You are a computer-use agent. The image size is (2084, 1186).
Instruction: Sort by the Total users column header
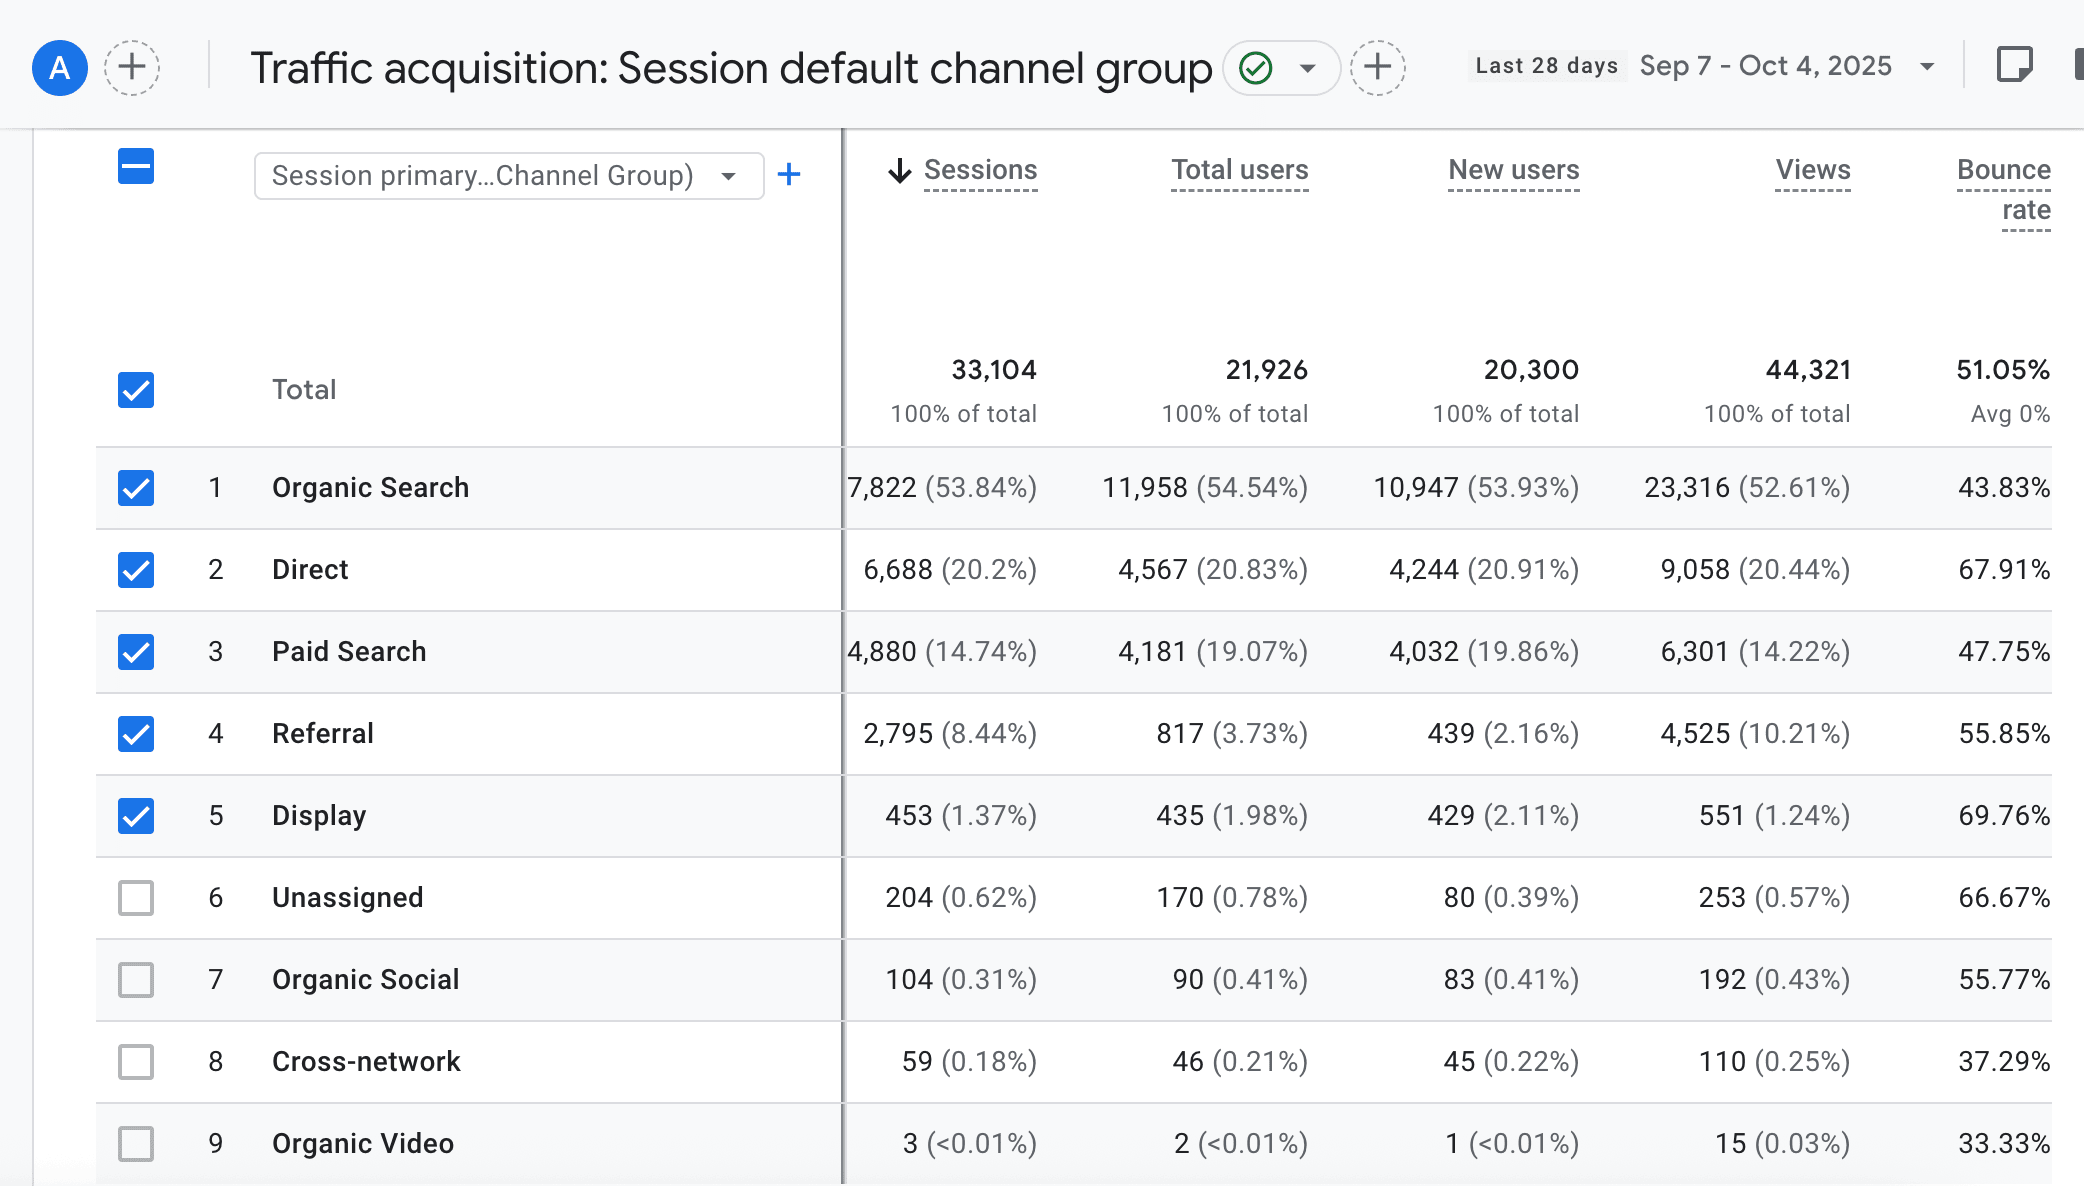1239,170
